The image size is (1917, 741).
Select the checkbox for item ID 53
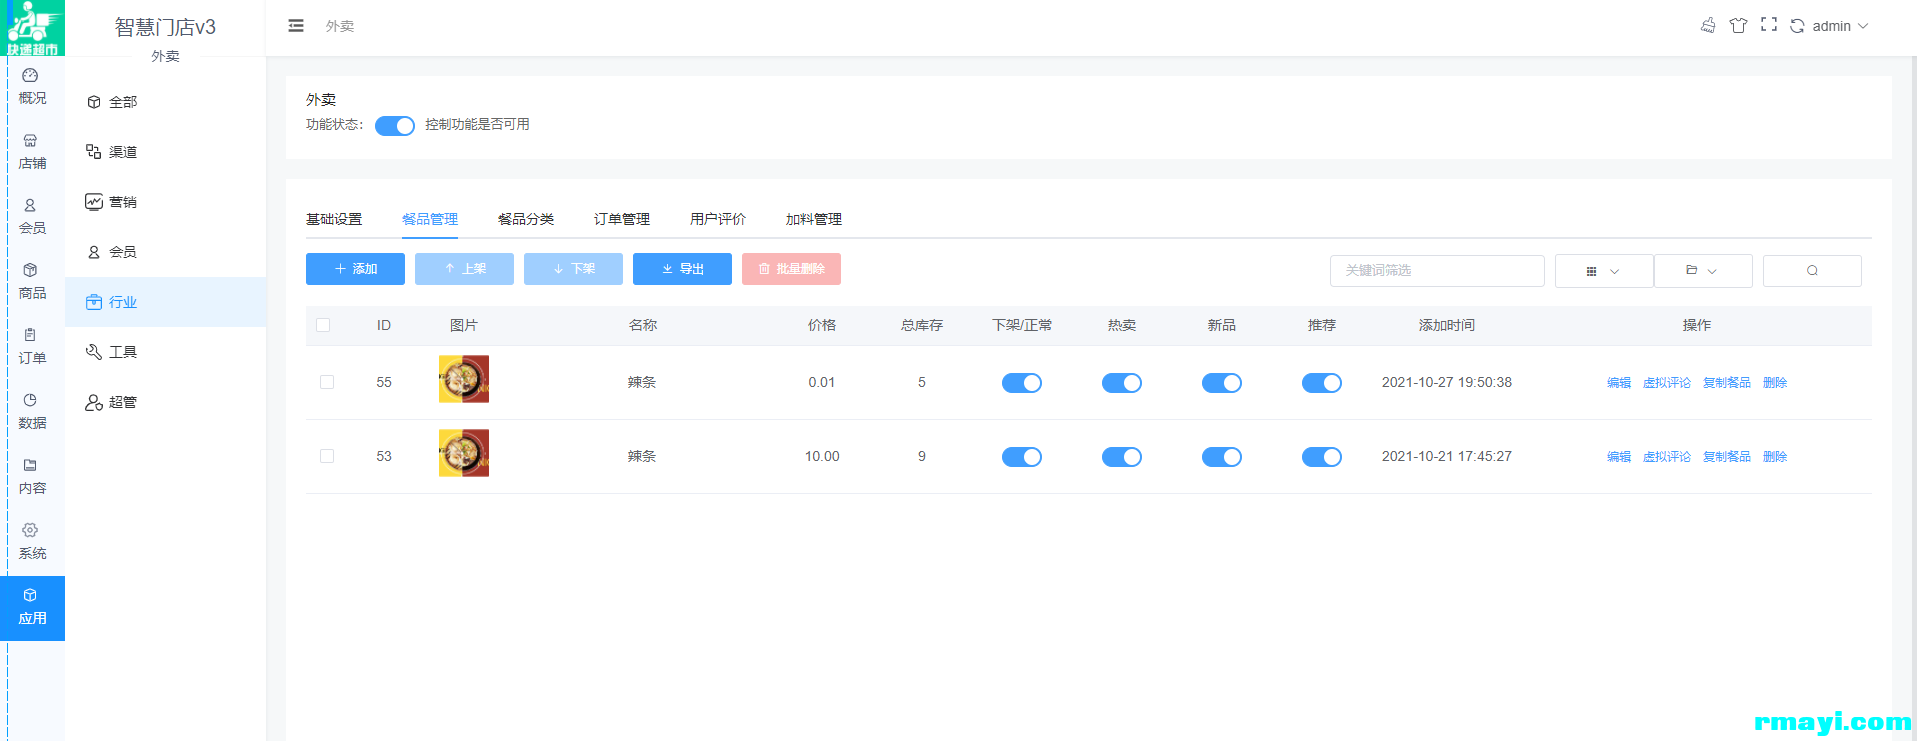pyautogui.click(x=327, y=456)
